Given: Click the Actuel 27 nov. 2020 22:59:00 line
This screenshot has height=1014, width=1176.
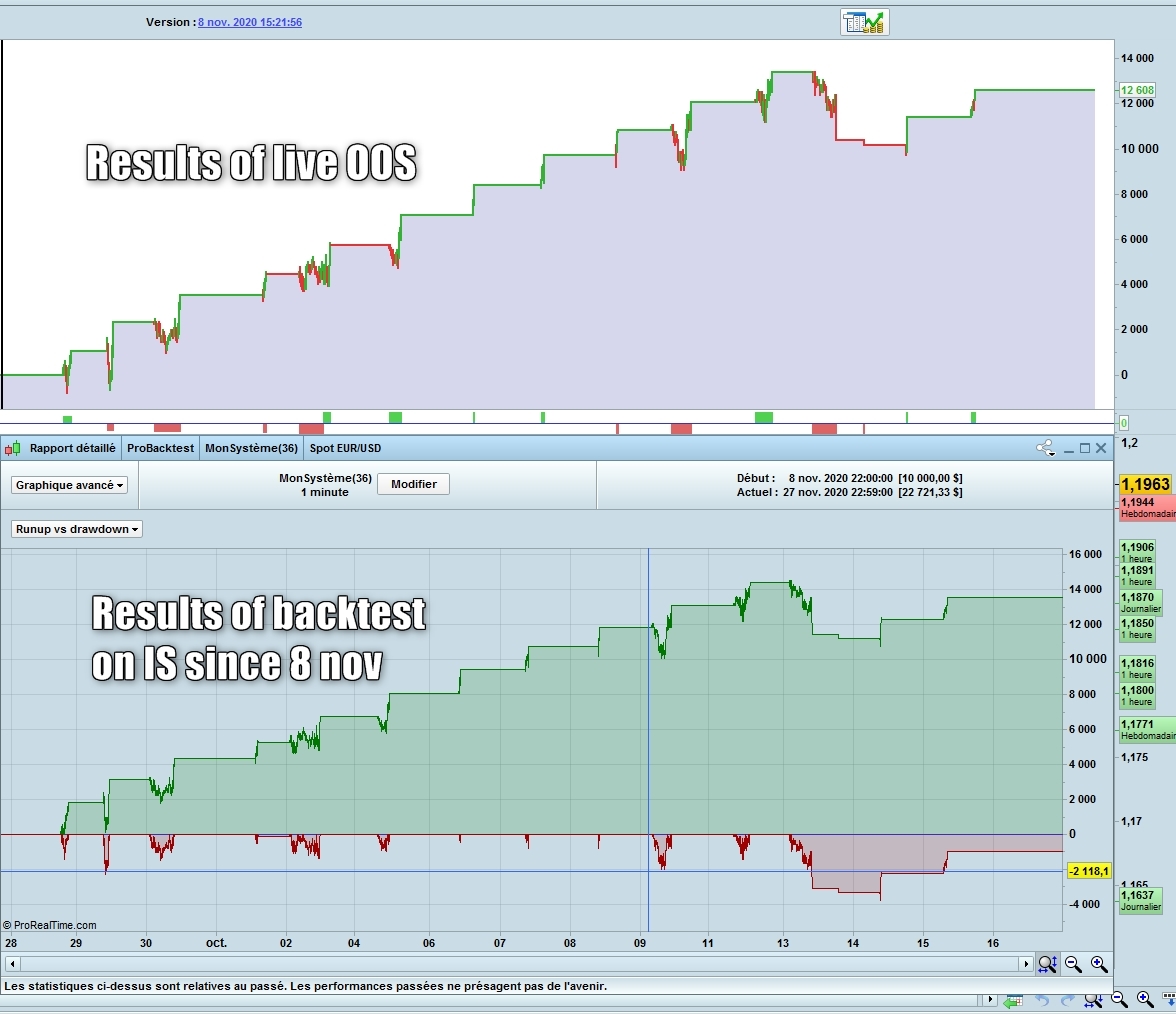Looking at the screenshot, I should point(849,493).
